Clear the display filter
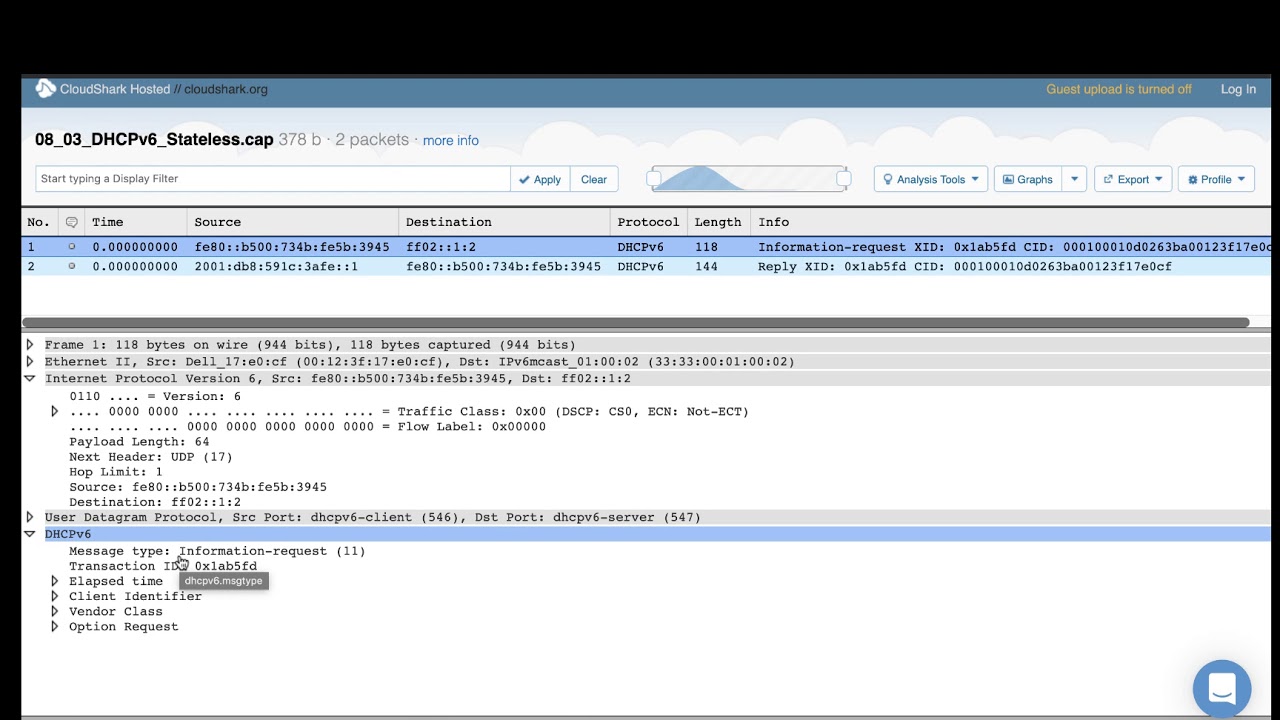Viewport: 1280px width, 720px height. [x=594, y=179]
